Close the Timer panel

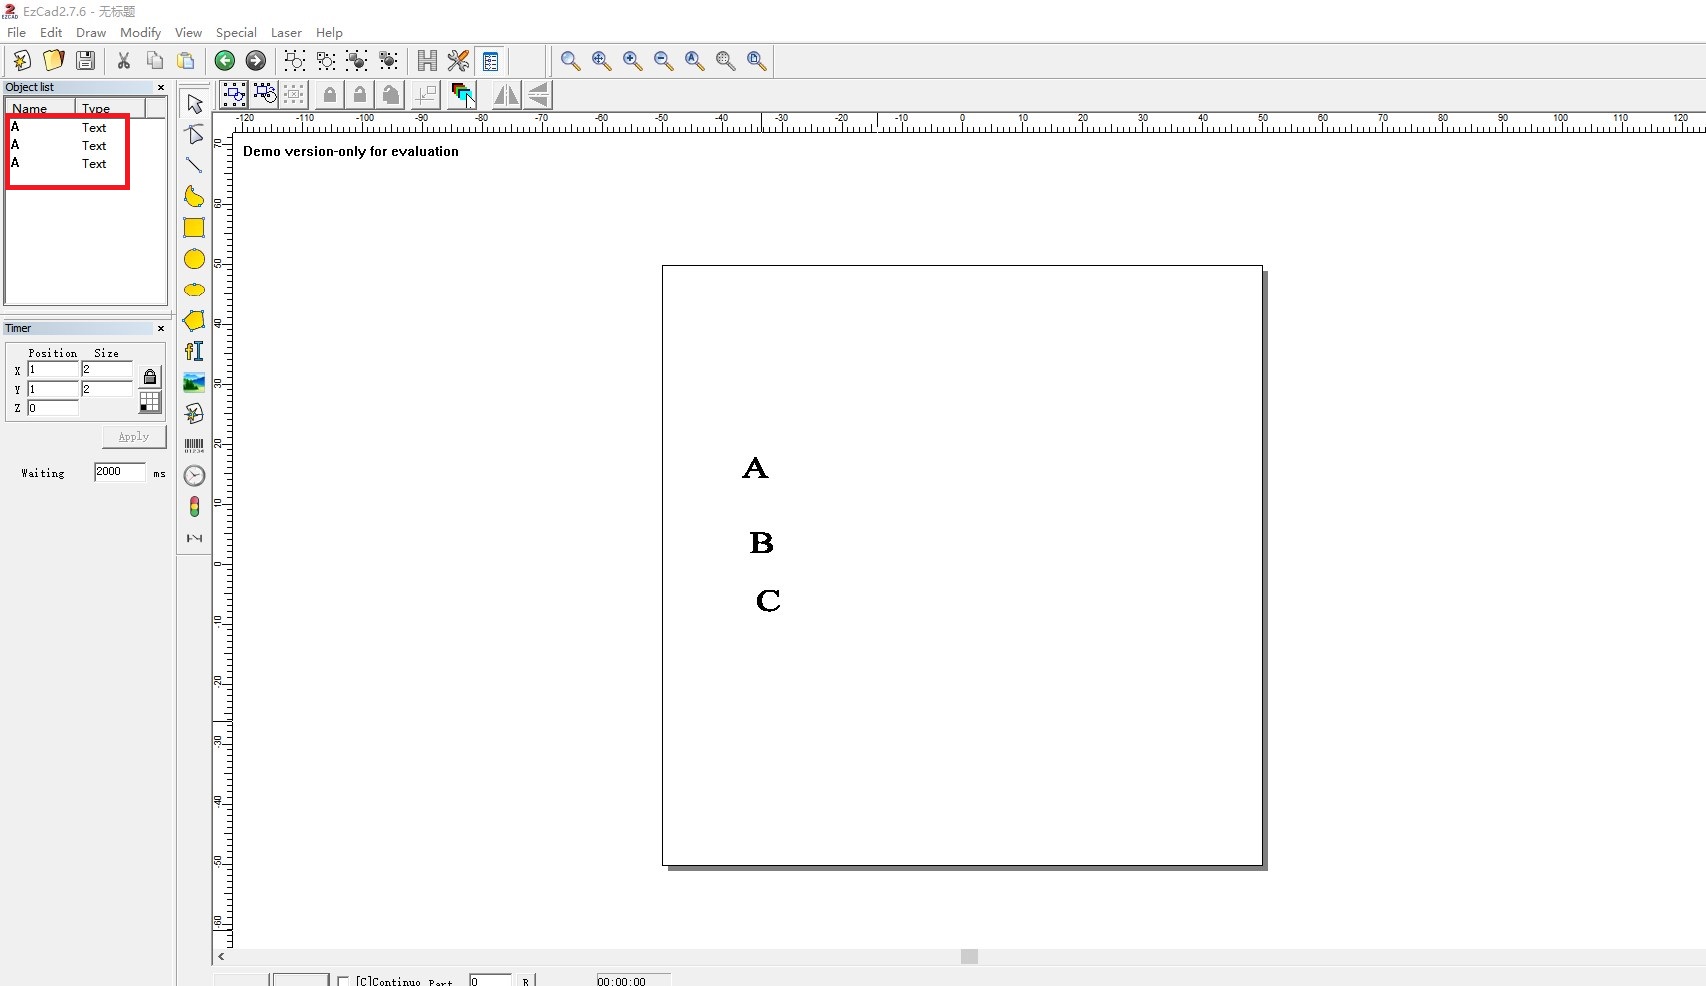[x=161, y=329]
